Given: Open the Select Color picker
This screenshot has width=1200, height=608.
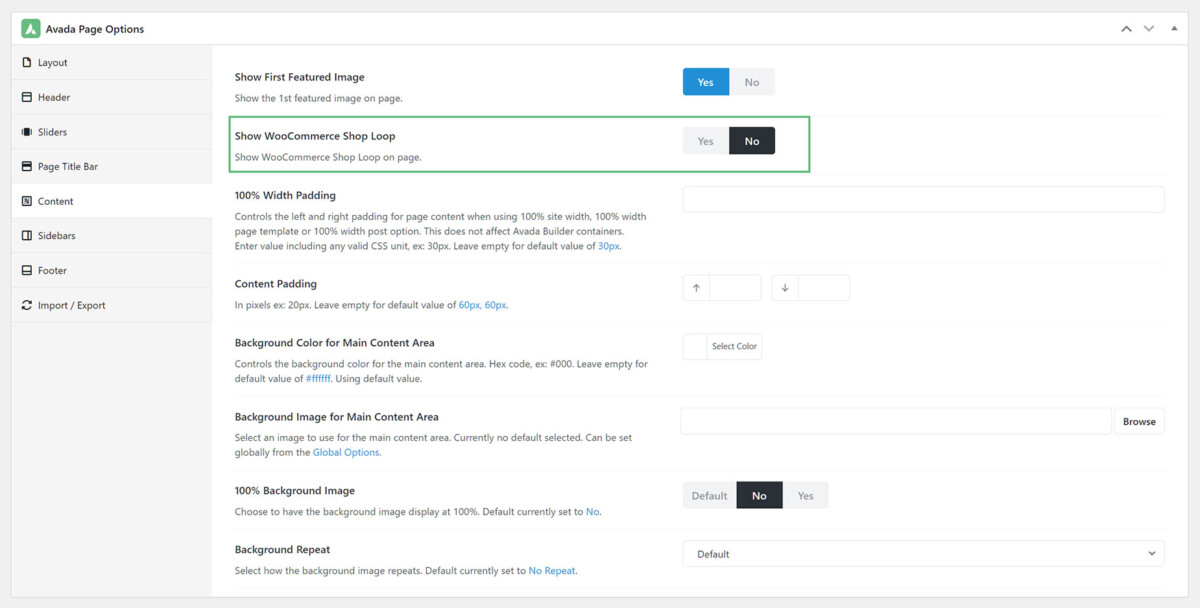Looking at the screenshot, I should point(737,346).
